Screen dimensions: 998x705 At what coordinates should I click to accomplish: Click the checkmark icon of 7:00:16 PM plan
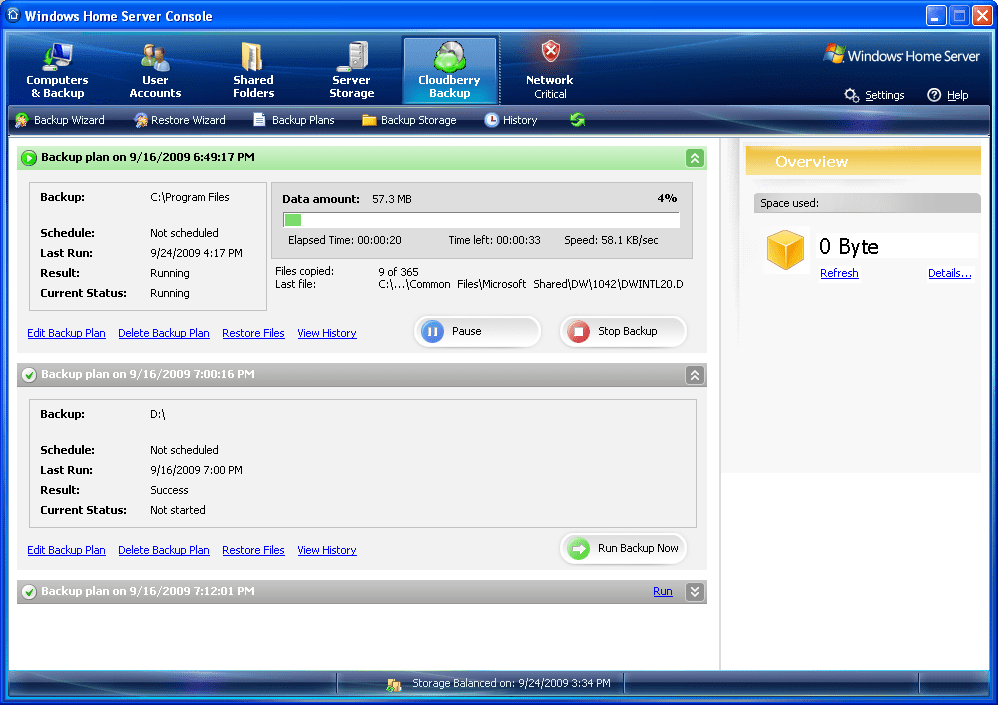29,375
